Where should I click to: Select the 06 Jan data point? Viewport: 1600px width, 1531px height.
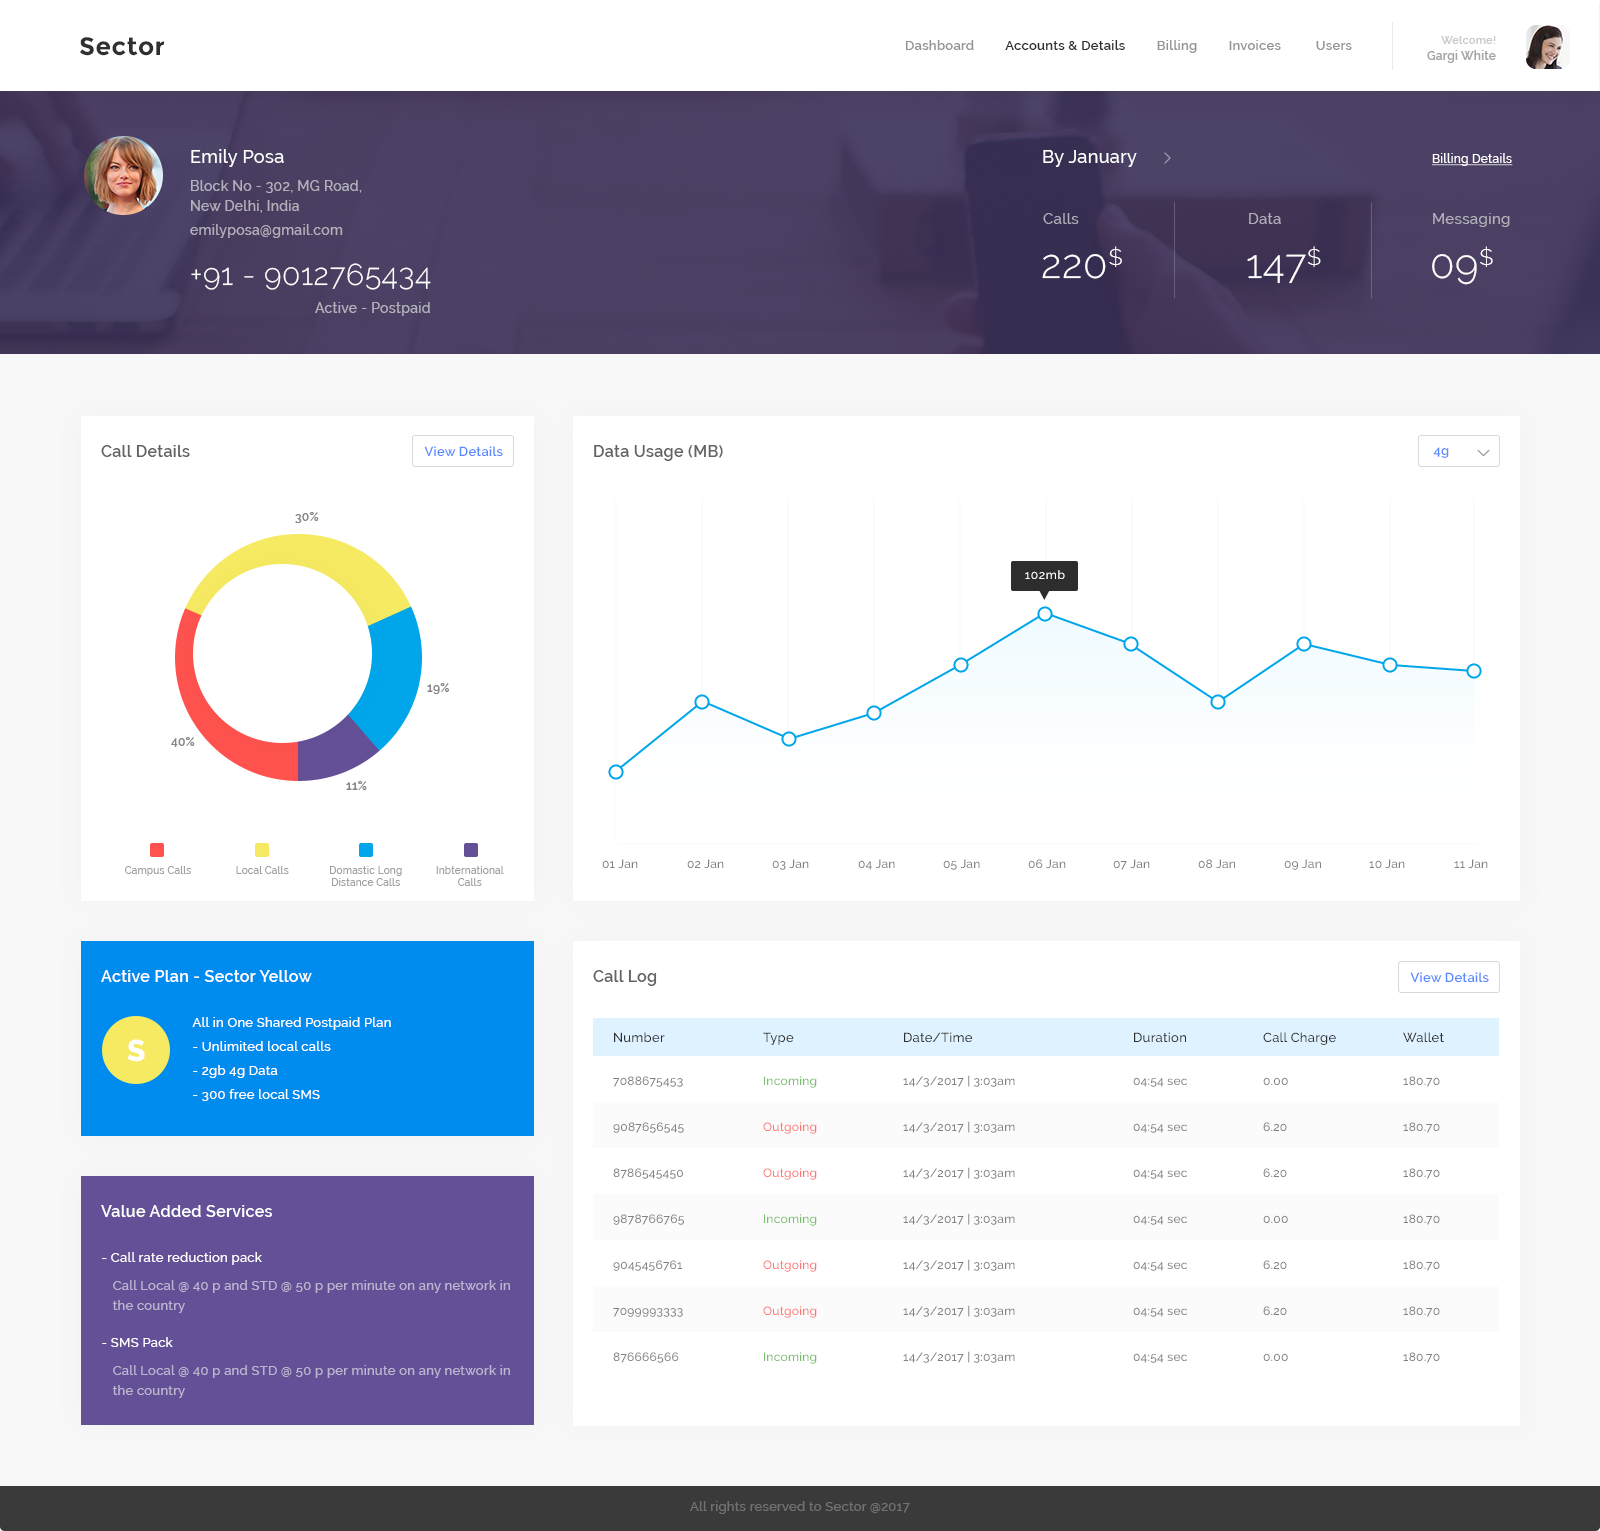[x=1045, y=614]
